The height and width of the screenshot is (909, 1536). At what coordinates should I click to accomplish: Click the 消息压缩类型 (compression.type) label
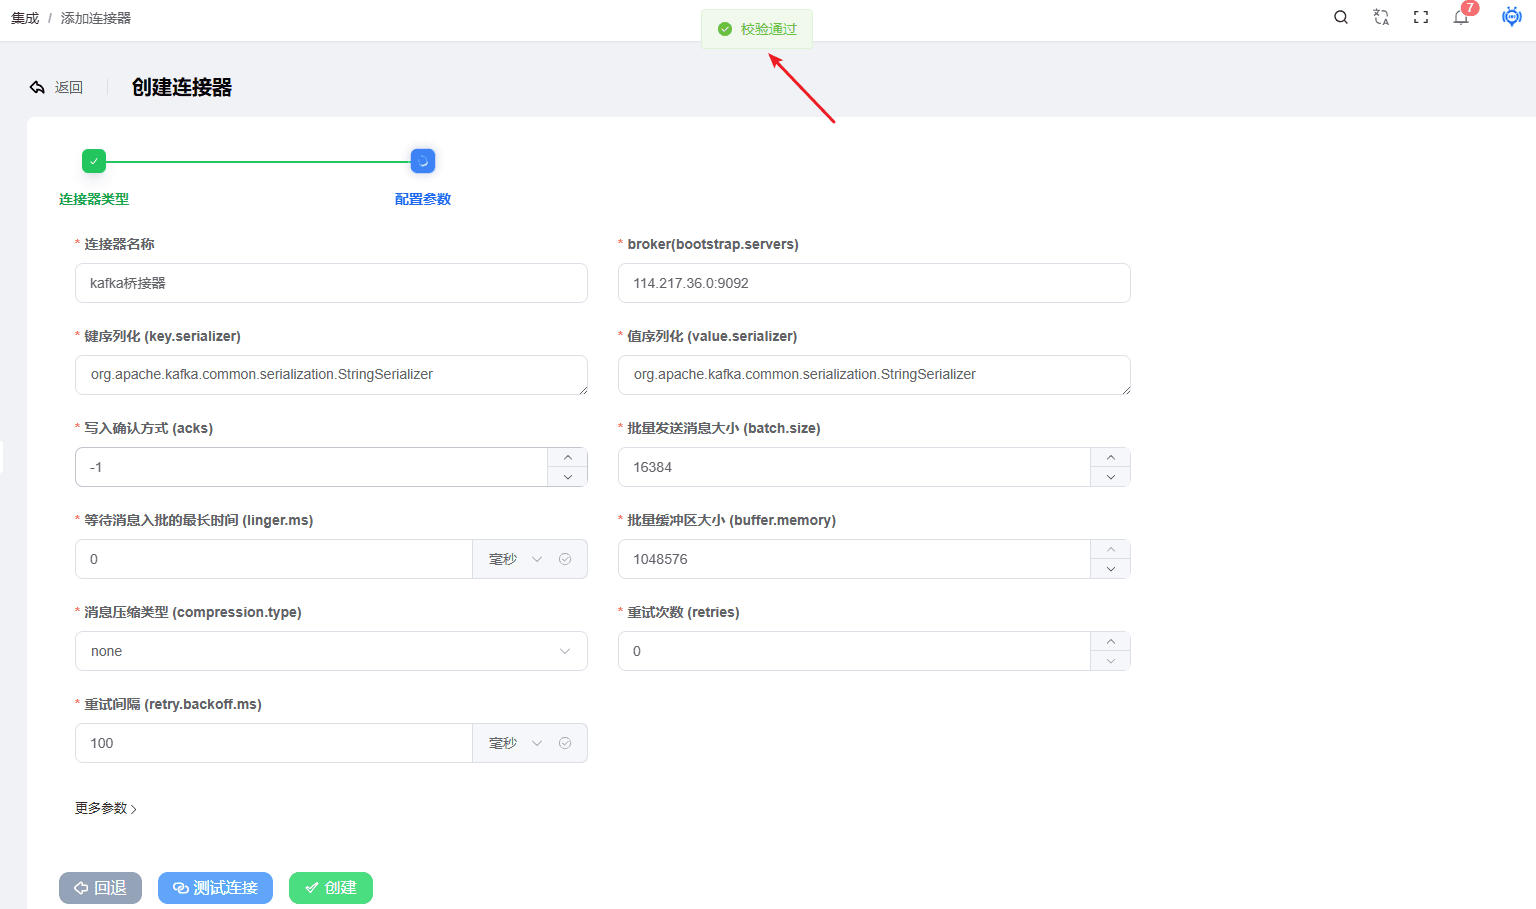click(192, 612)
